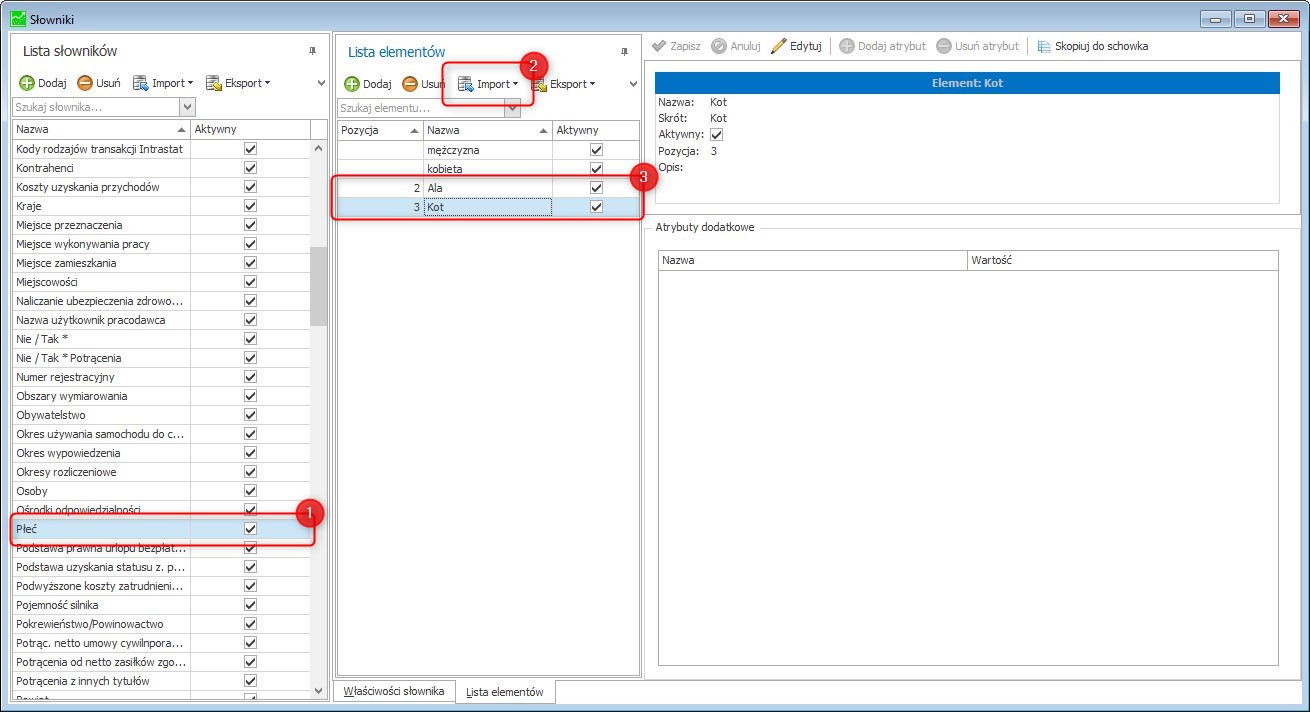Image resolution: width=1310 pixels, height=712 pixels.
Task: Select the Lista elementów bottom tab
Action: [505, 691]
